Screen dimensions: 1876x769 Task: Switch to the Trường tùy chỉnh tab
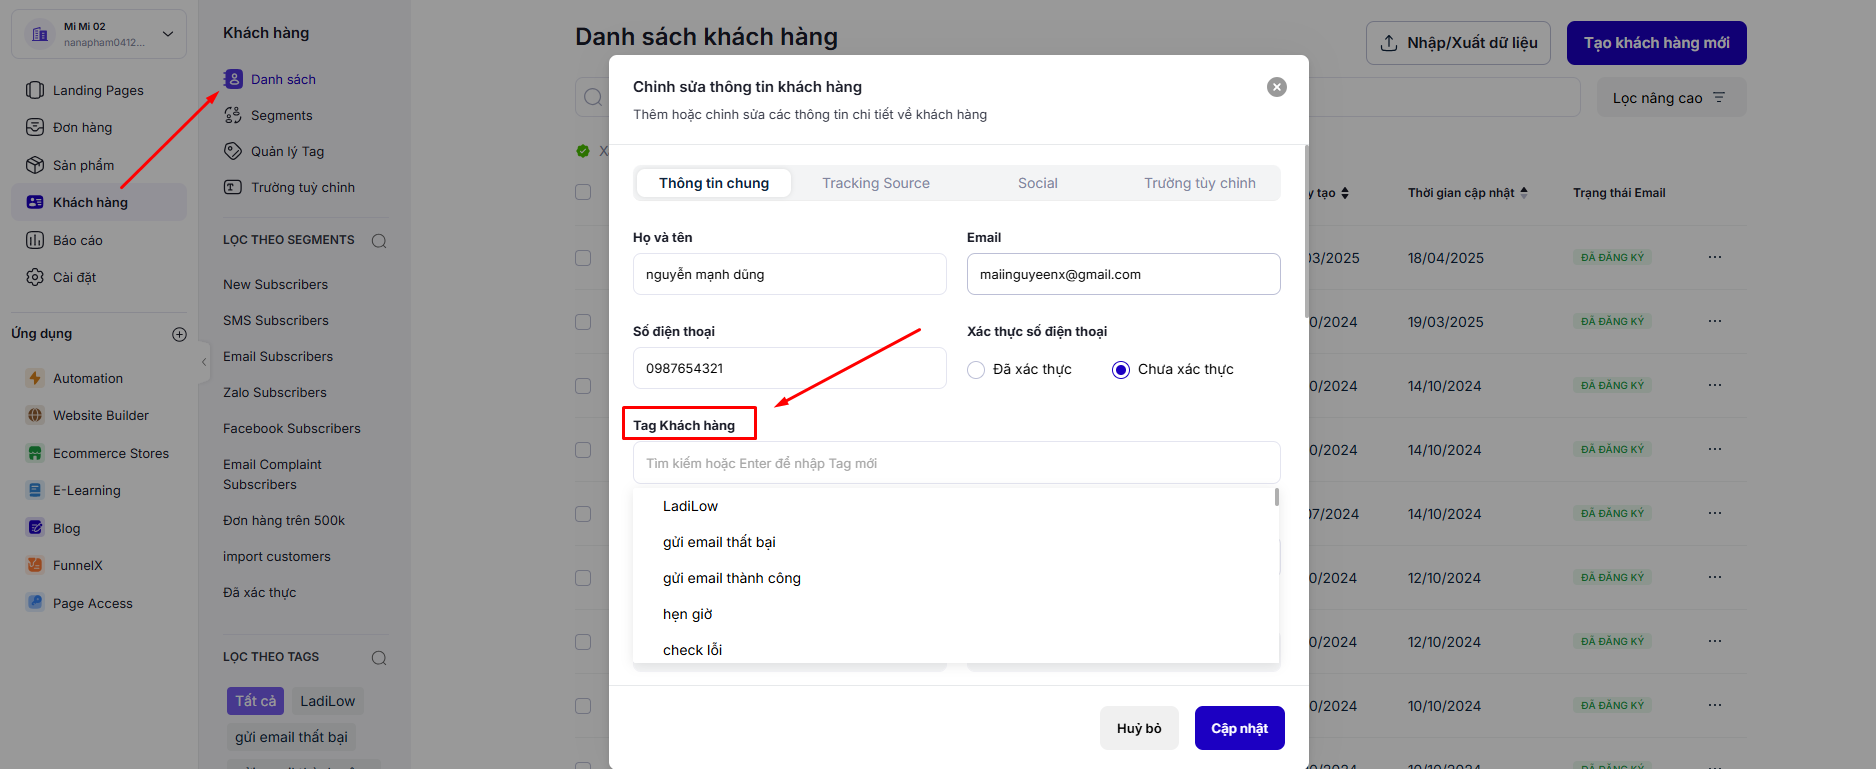1199,183
